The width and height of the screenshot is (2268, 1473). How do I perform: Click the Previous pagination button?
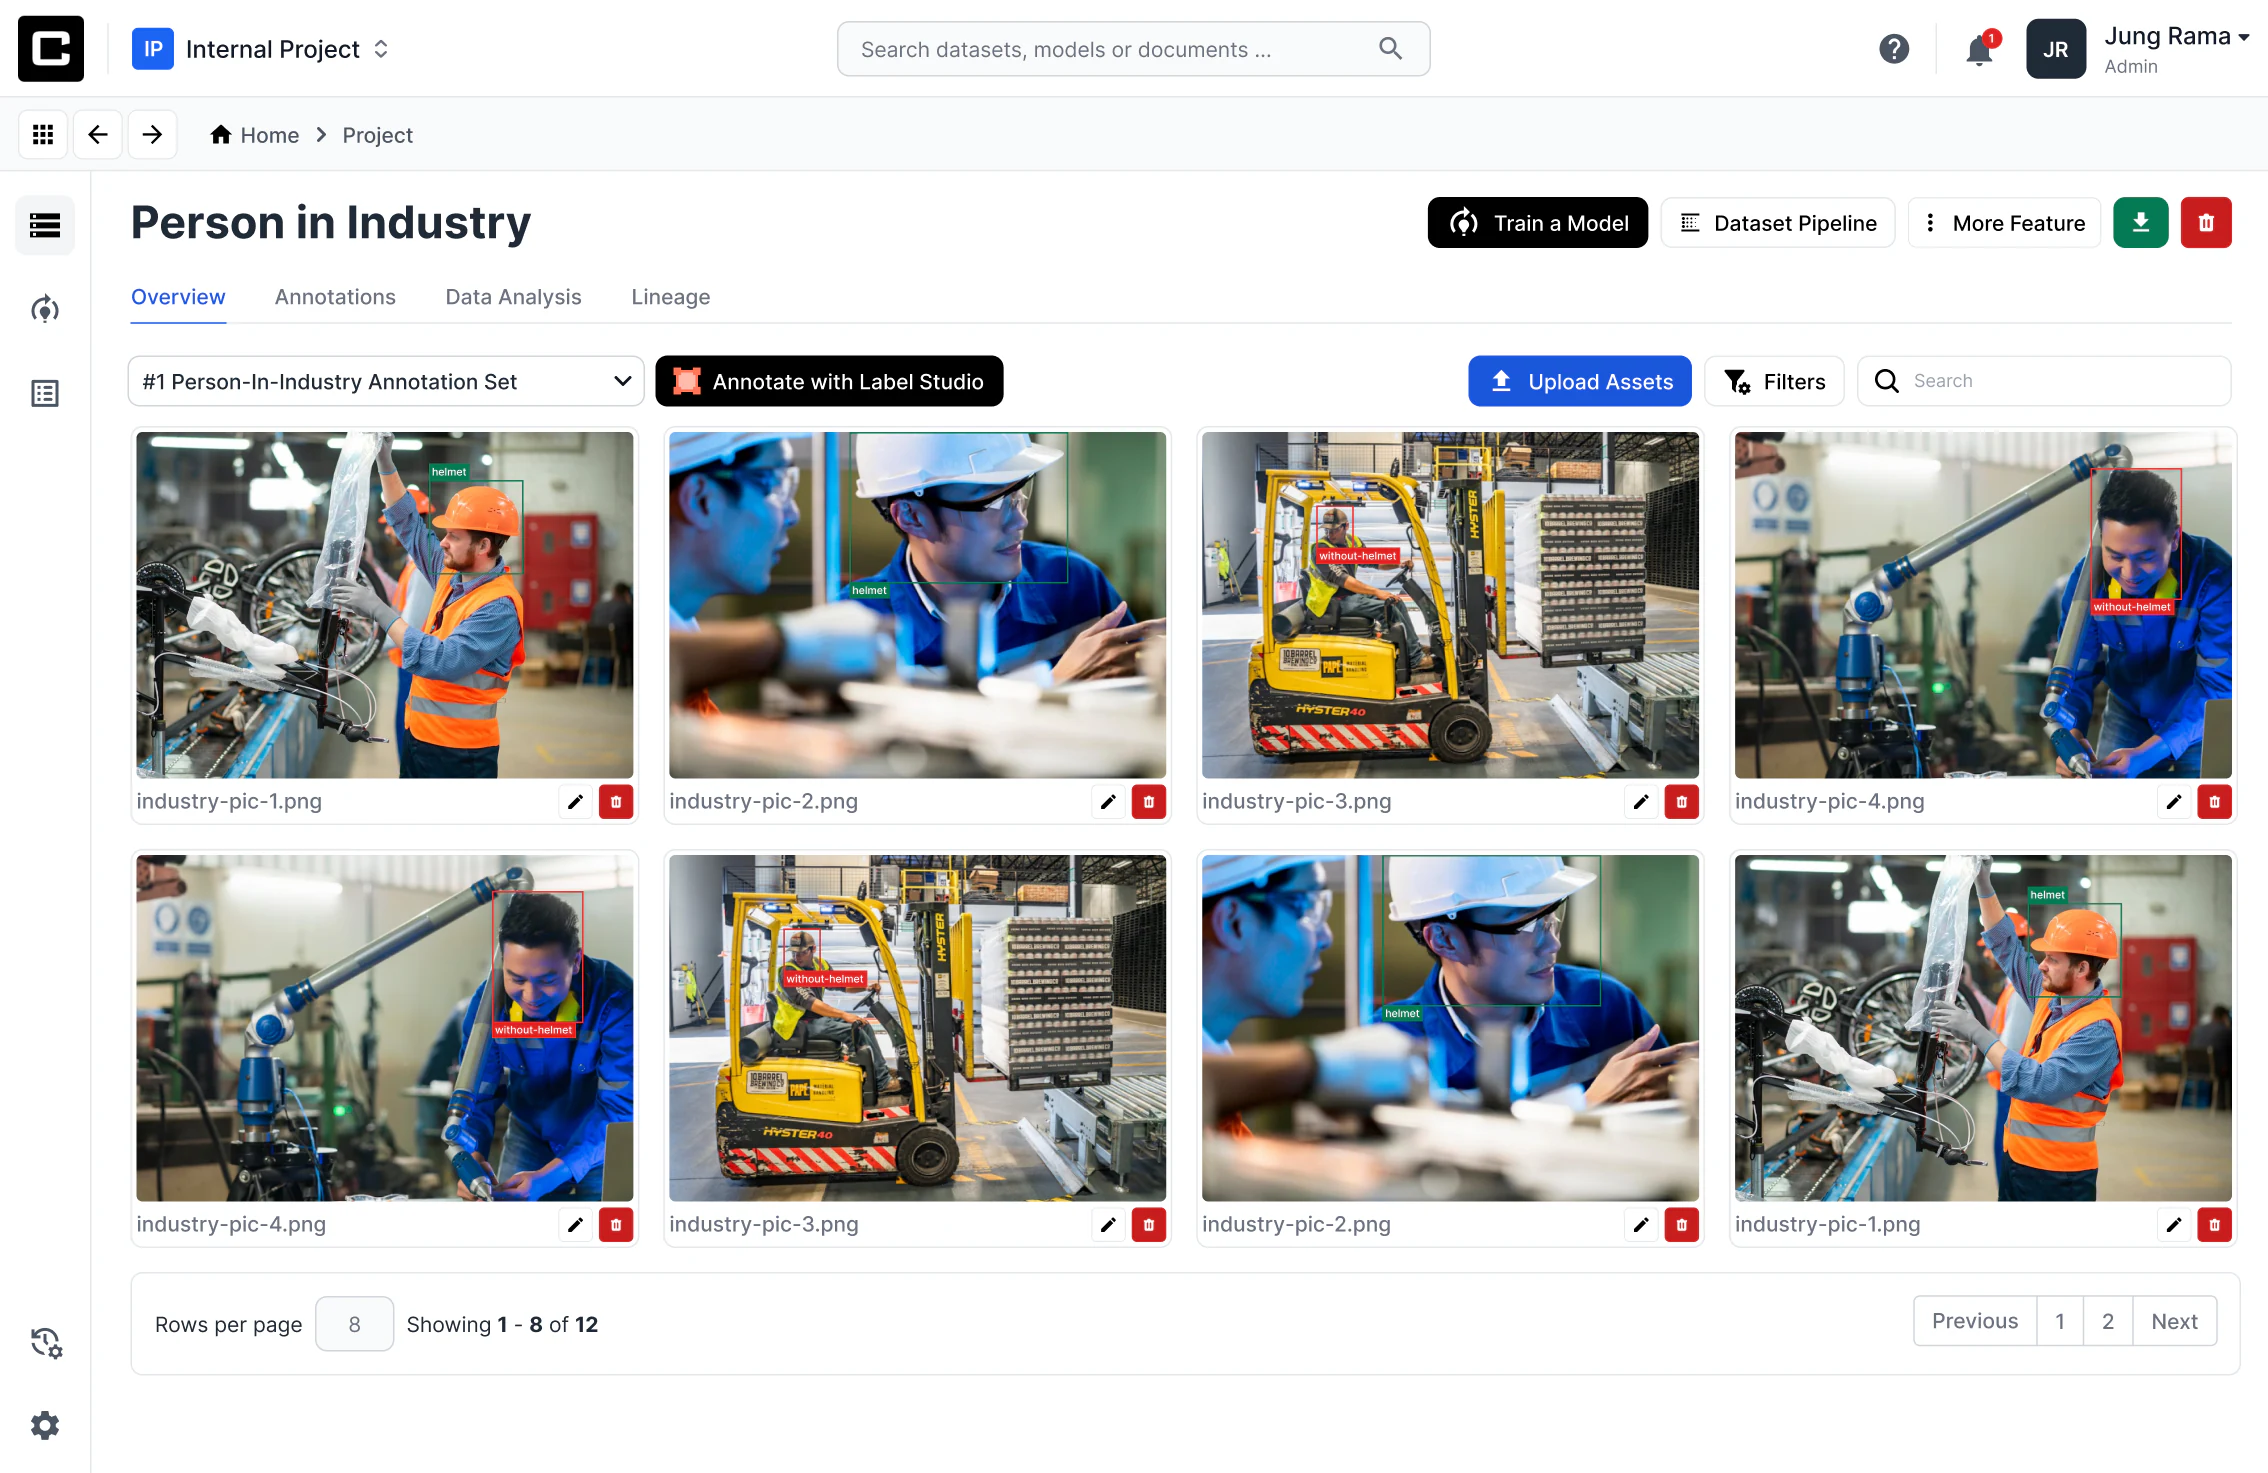point(1975,1321)
